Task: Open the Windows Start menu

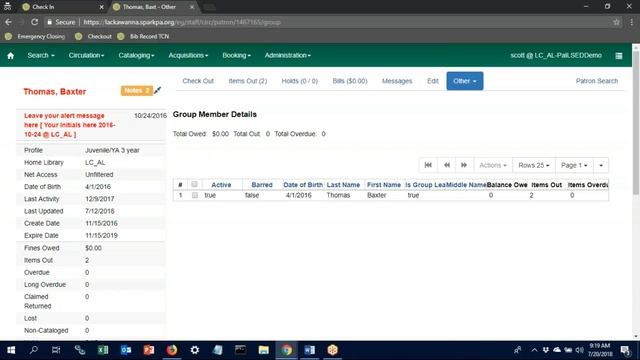Action: coord(11,350)
